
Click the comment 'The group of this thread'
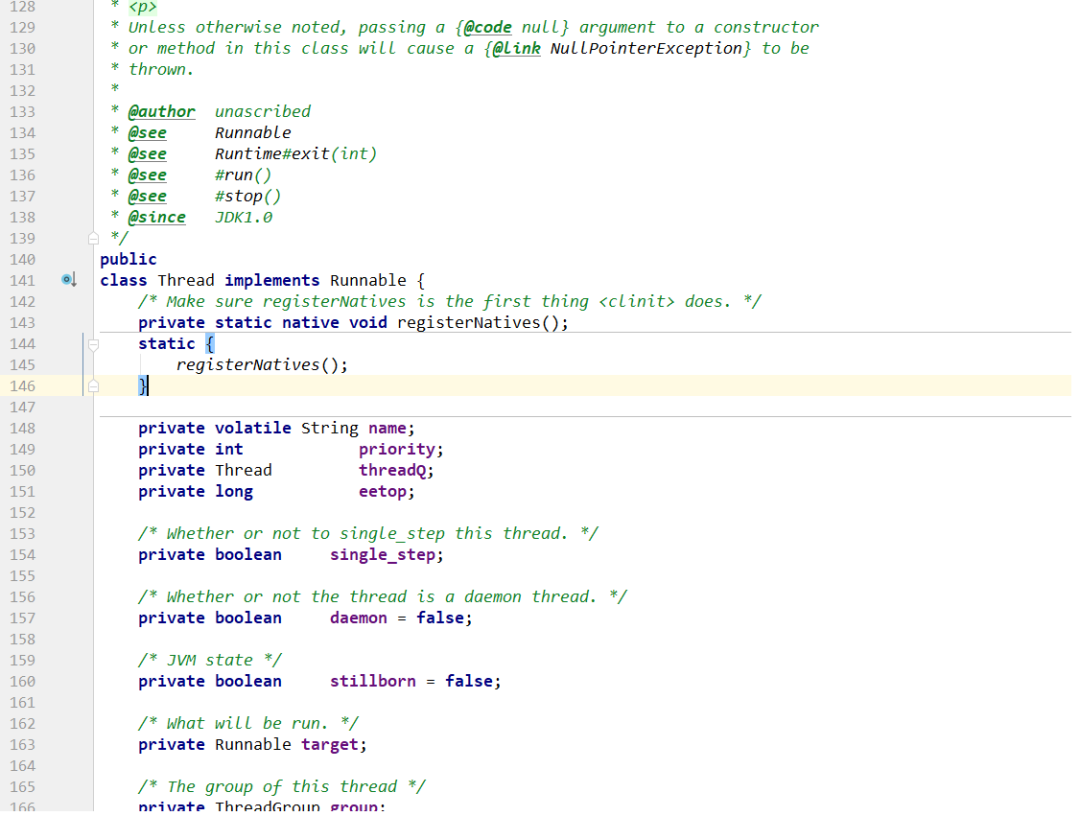(282, 787)
